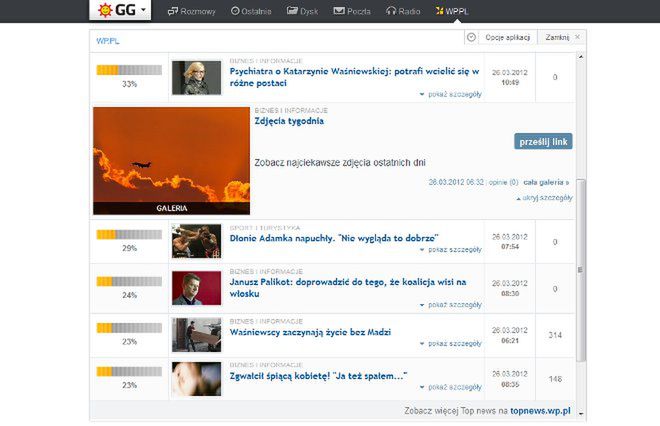Click the scroll down arrow of news list
The width and height of the screenshot is (660, 426).
pyautogui.click(x=581, y=414)
